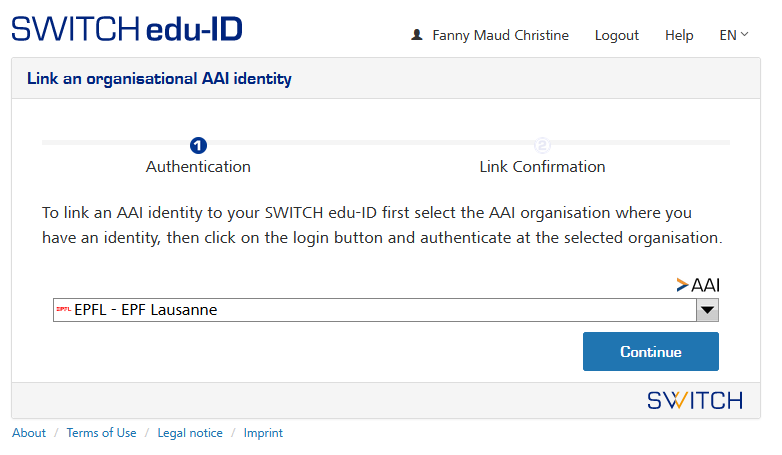Open the Imprint link
Viewport: 782px width, 455px height.
[x=263, y=433]
